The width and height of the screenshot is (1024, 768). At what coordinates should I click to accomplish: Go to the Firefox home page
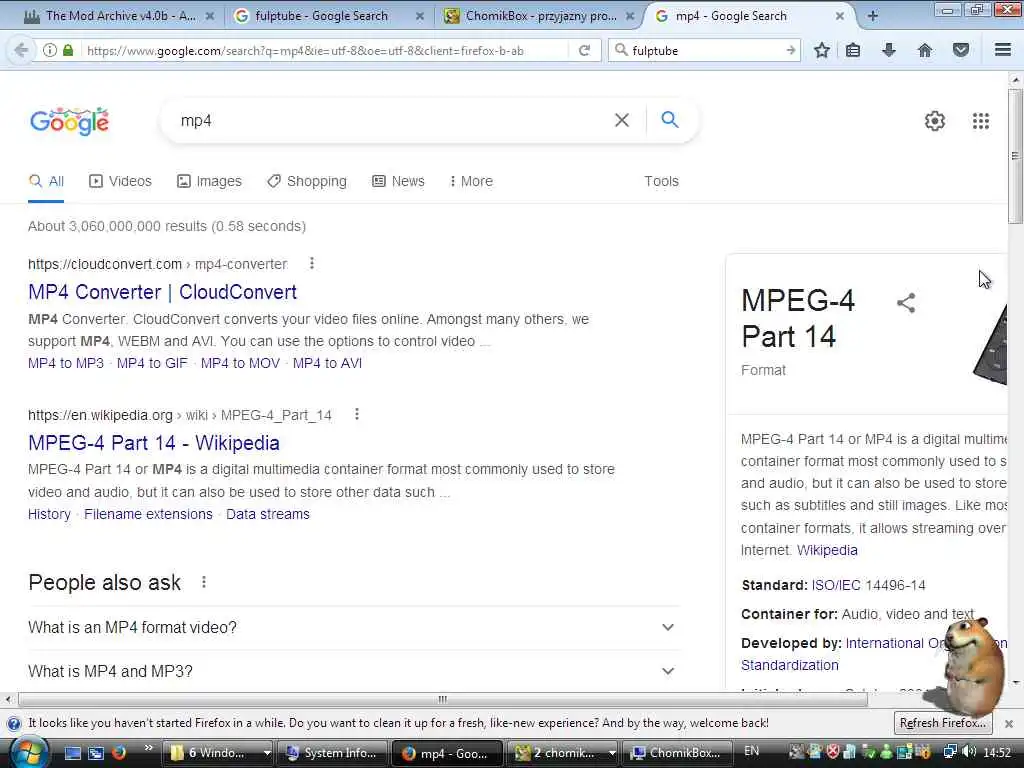point(925,50)
